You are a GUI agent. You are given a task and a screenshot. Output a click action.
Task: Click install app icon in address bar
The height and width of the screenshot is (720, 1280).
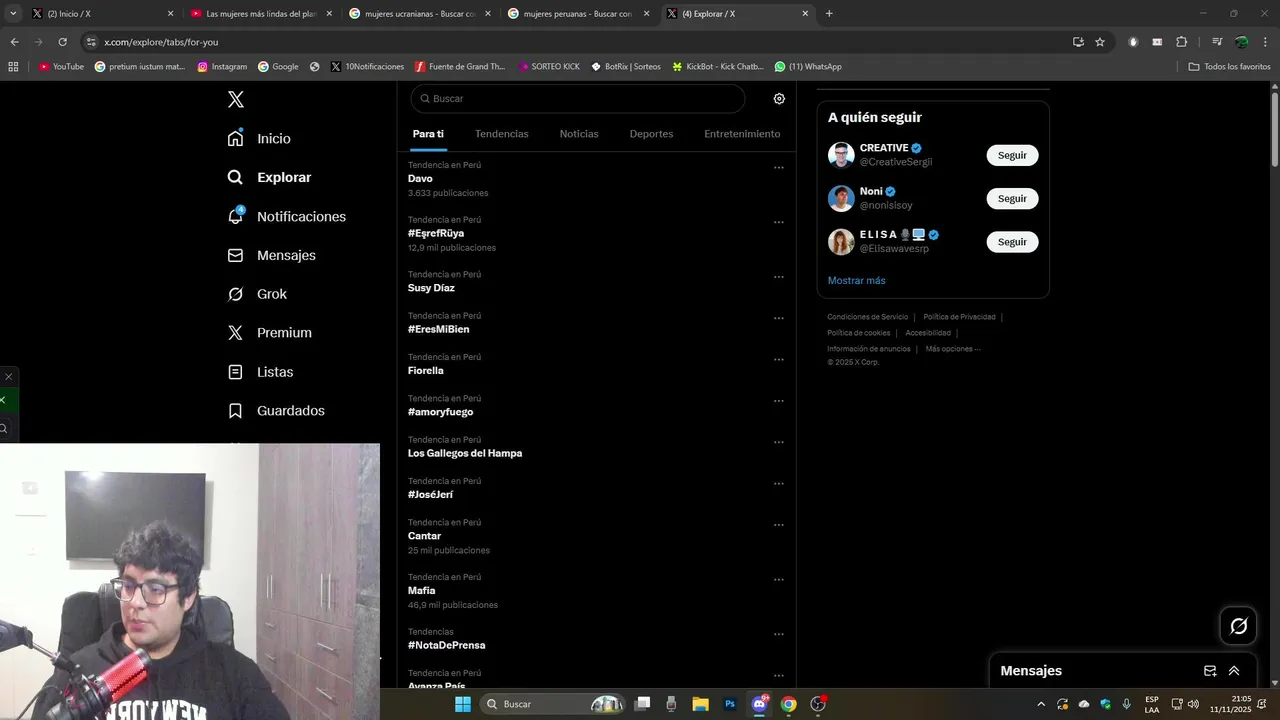(1078, 42)
